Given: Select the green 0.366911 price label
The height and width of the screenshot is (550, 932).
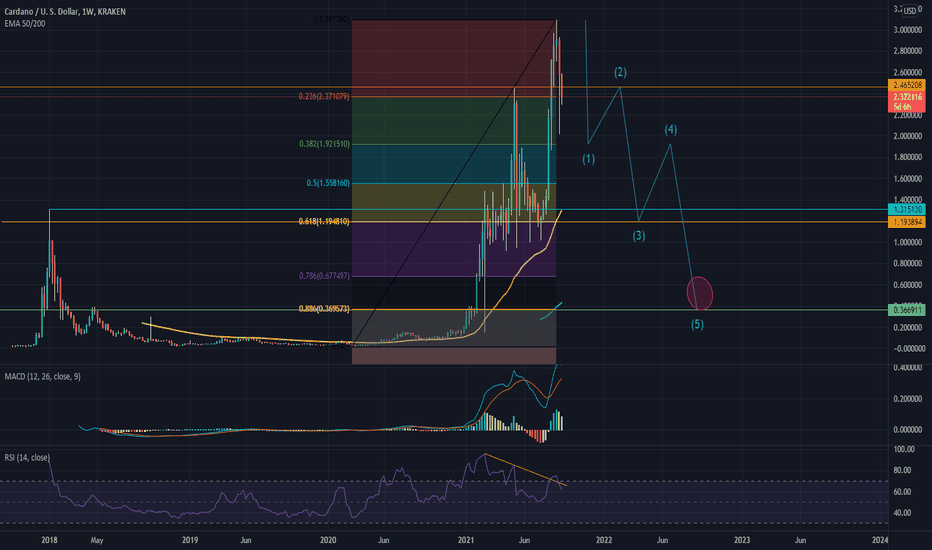Looking at the screenshot, I should pos(907,310).
